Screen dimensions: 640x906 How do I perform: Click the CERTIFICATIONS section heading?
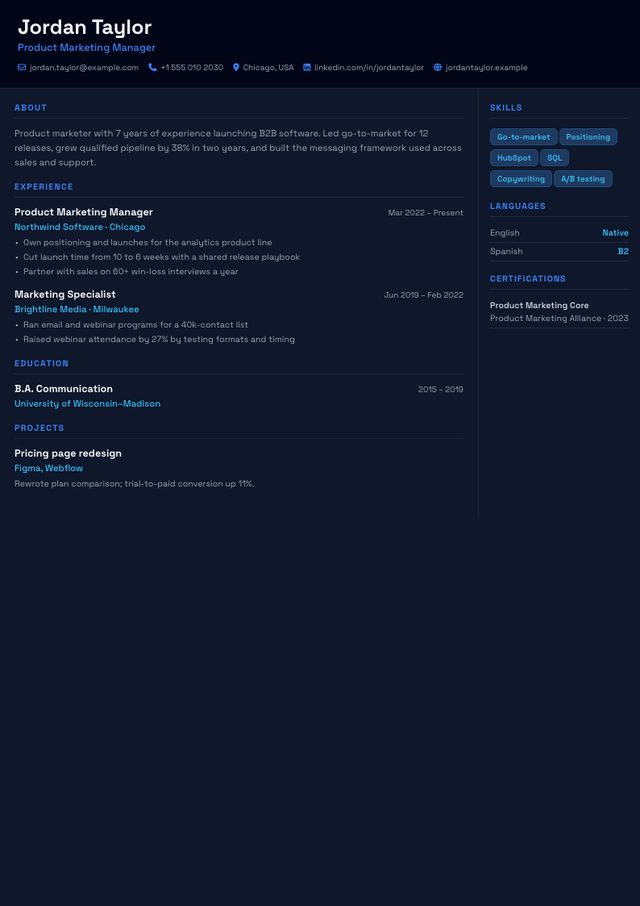tap(528, 279)
